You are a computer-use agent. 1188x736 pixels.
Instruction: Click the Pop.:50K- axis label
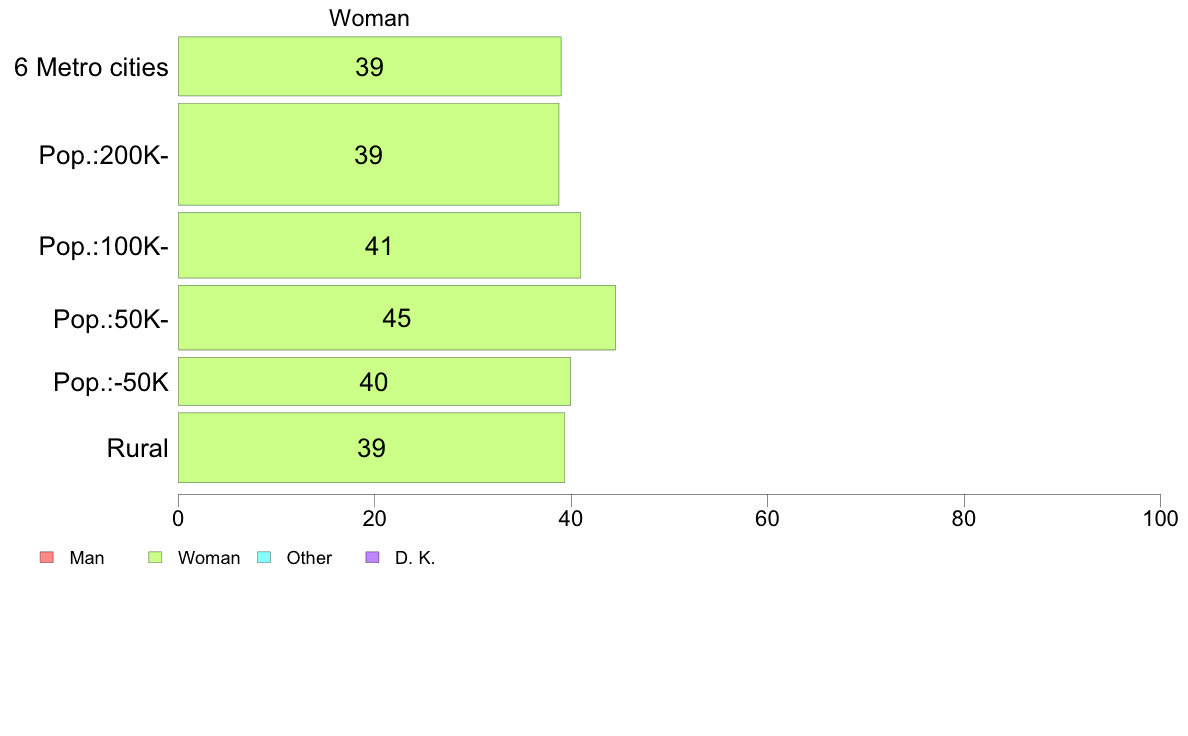pyautogui.click(x=111, y=319)
